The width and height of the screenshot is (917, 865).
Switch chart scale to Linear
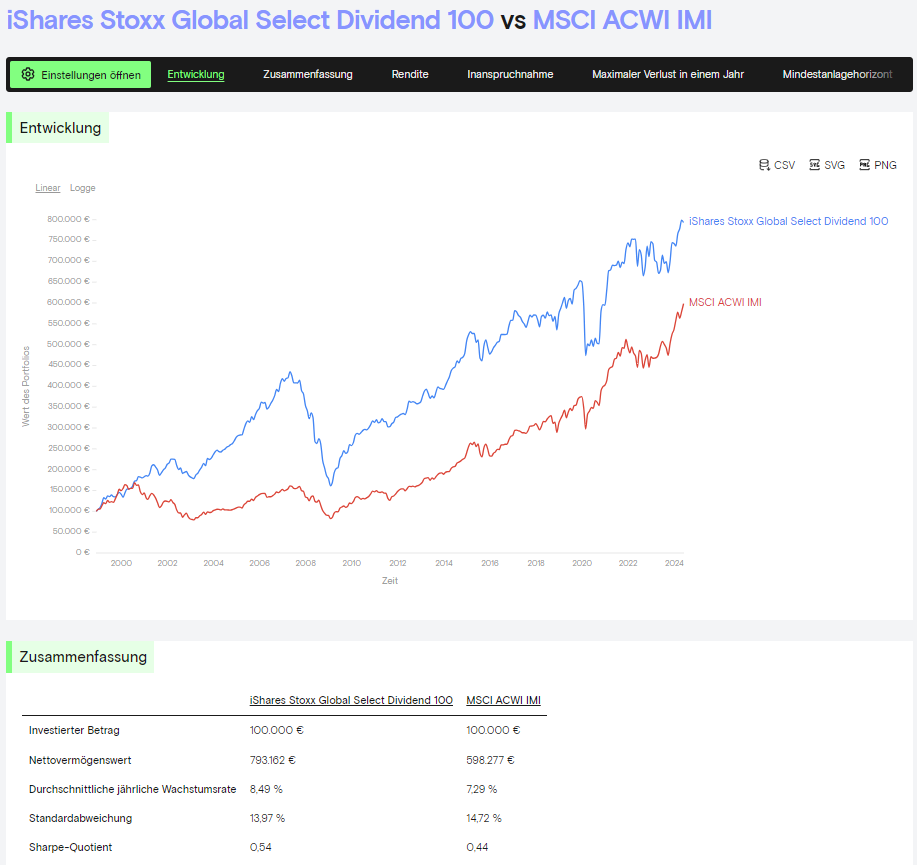[x=48, y=188]
